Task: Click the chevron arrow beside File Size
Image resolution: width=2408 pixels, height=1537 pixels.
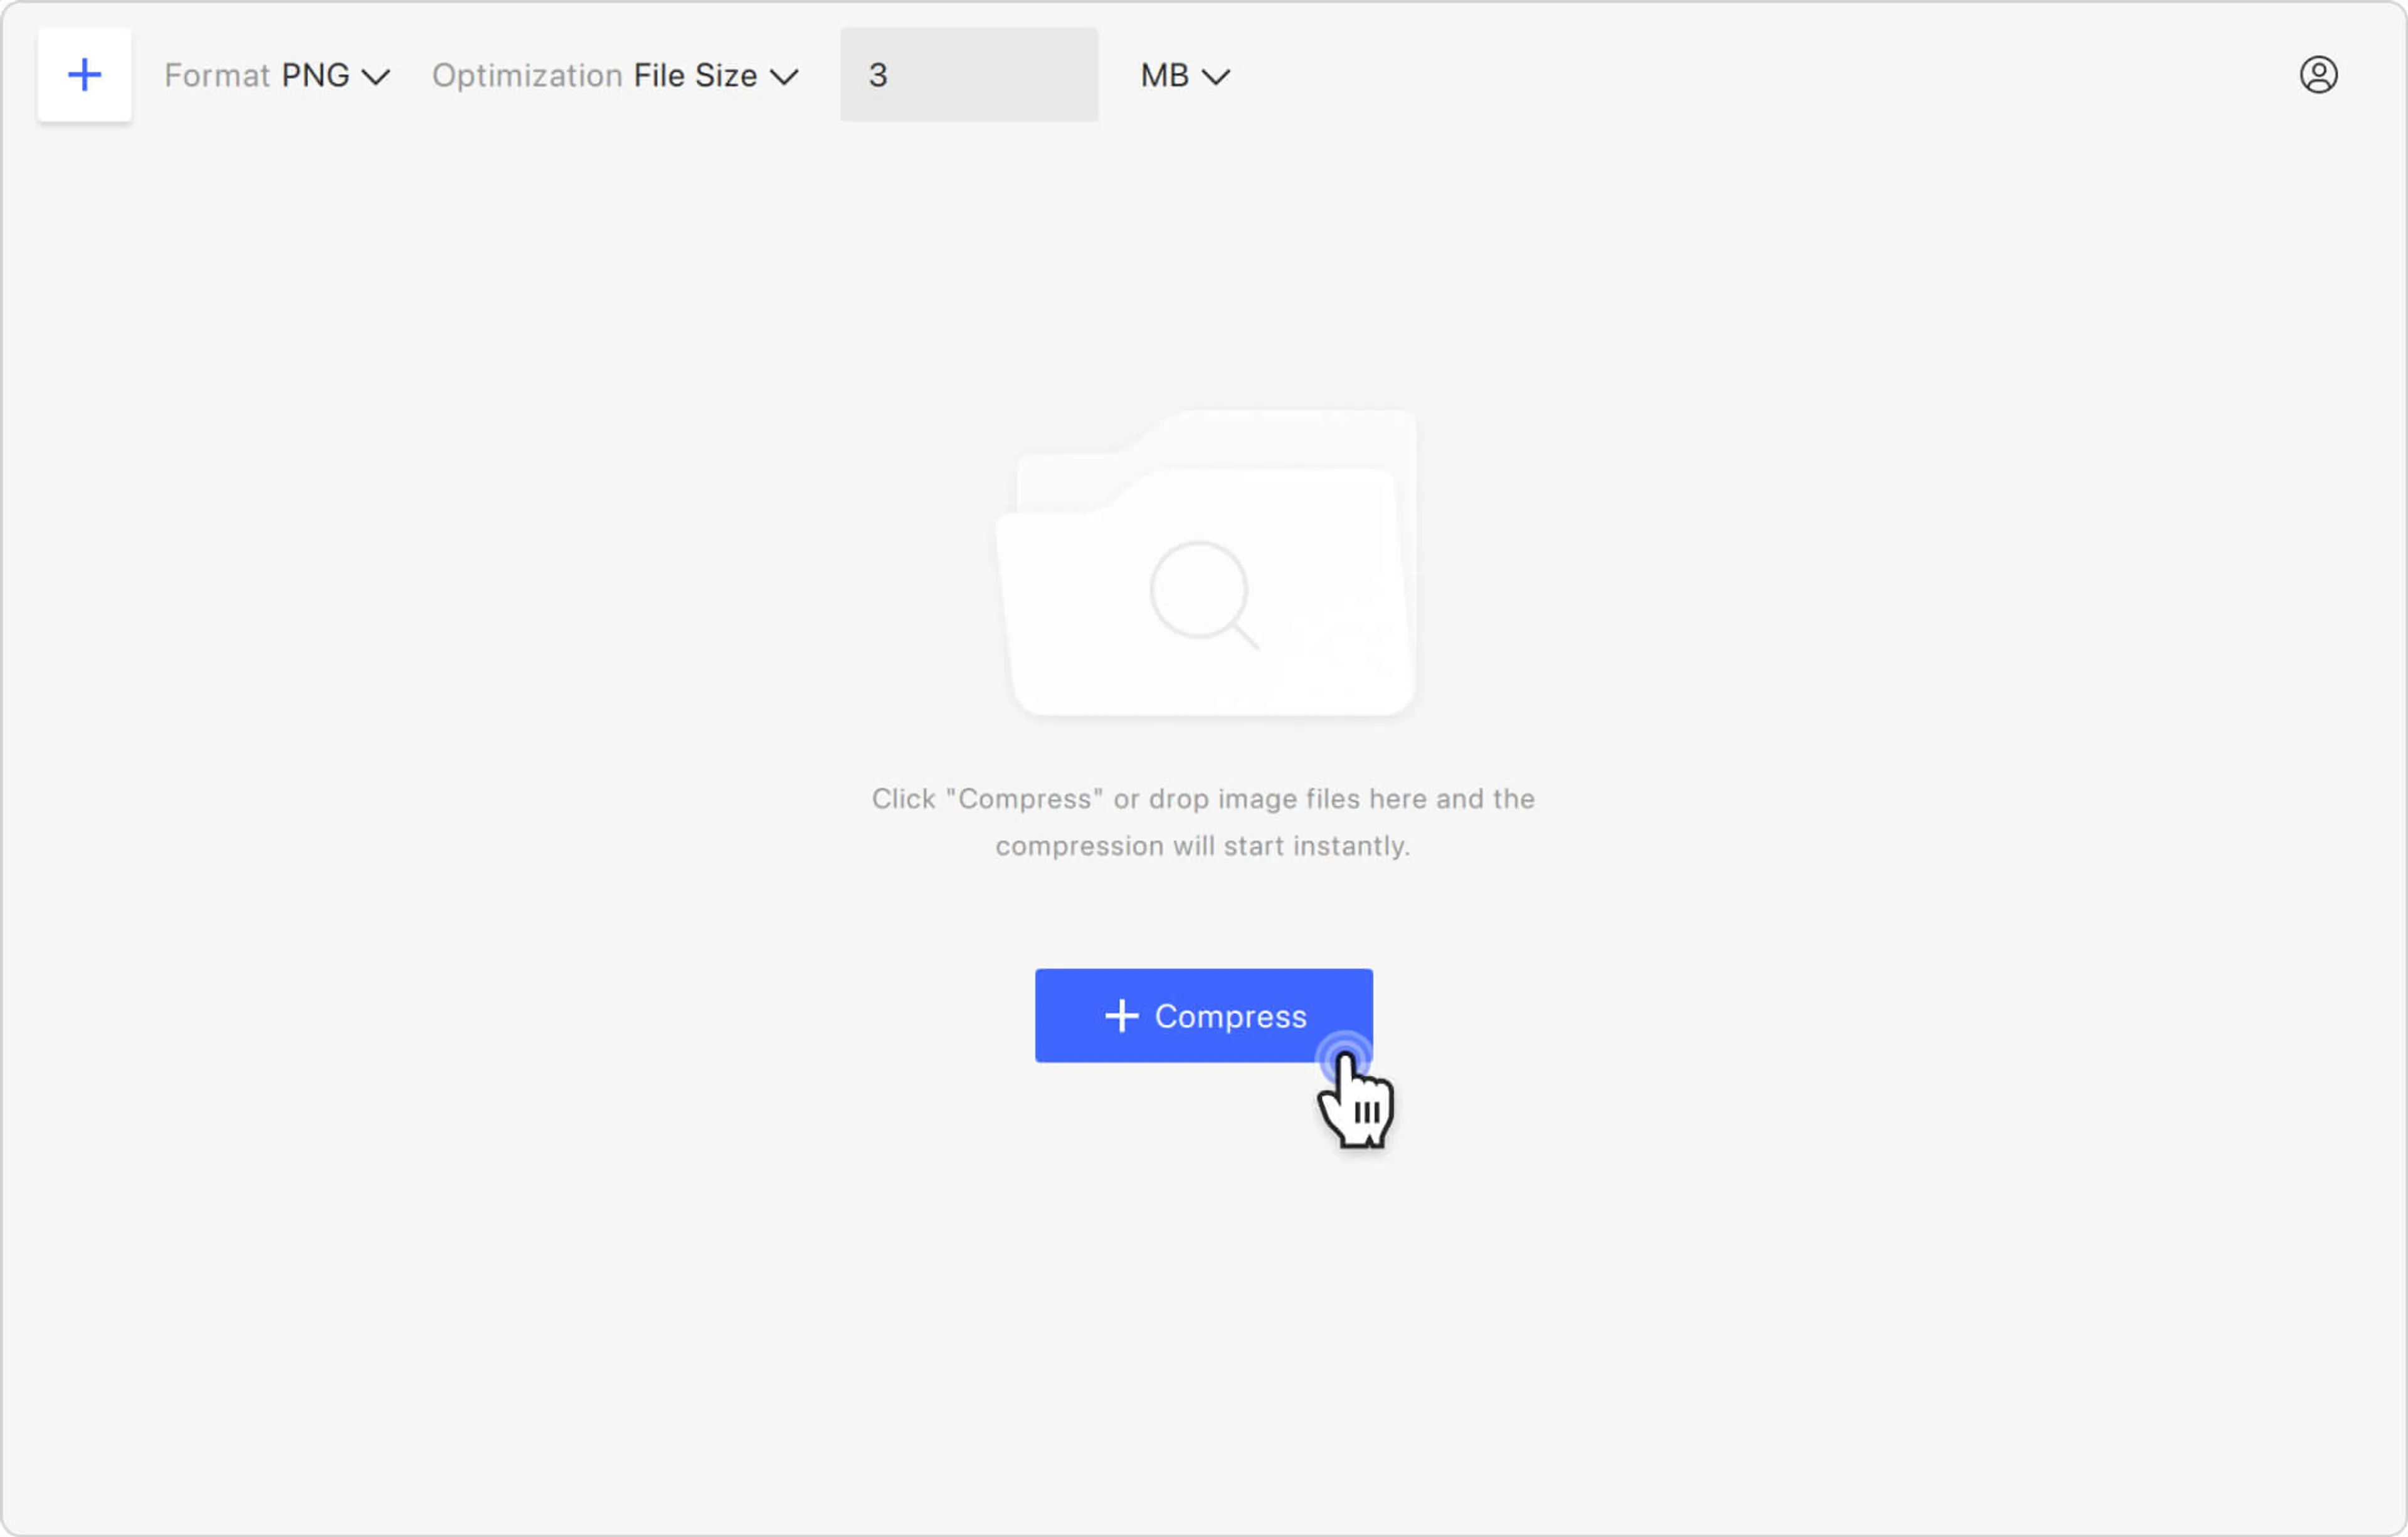Action: 784,77
